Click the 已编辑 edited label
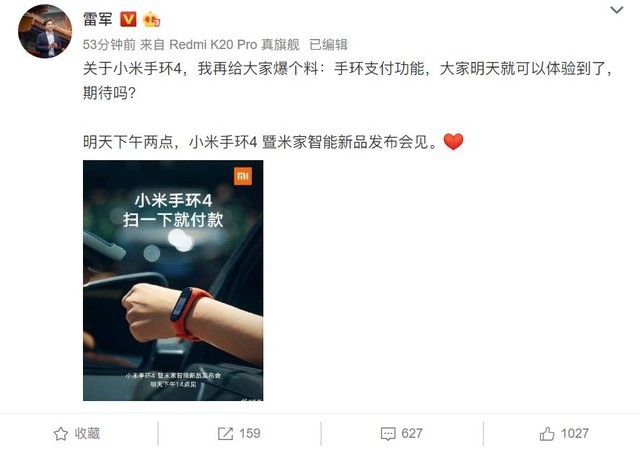 (328, 44)
